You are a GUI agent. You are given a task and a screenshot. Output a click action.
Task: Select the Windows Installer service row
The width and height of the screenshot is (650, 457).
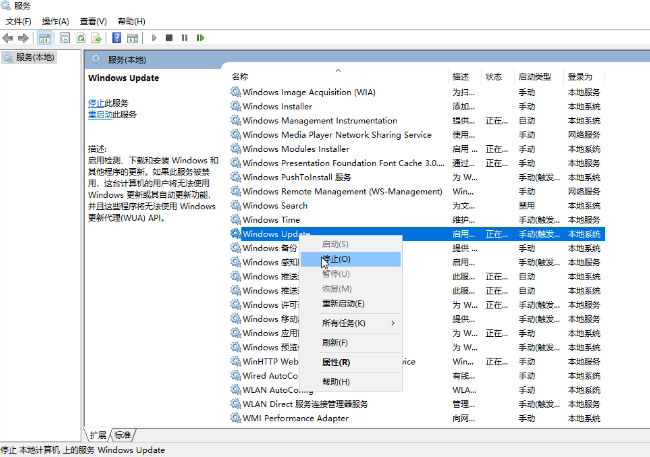point(417,106)
